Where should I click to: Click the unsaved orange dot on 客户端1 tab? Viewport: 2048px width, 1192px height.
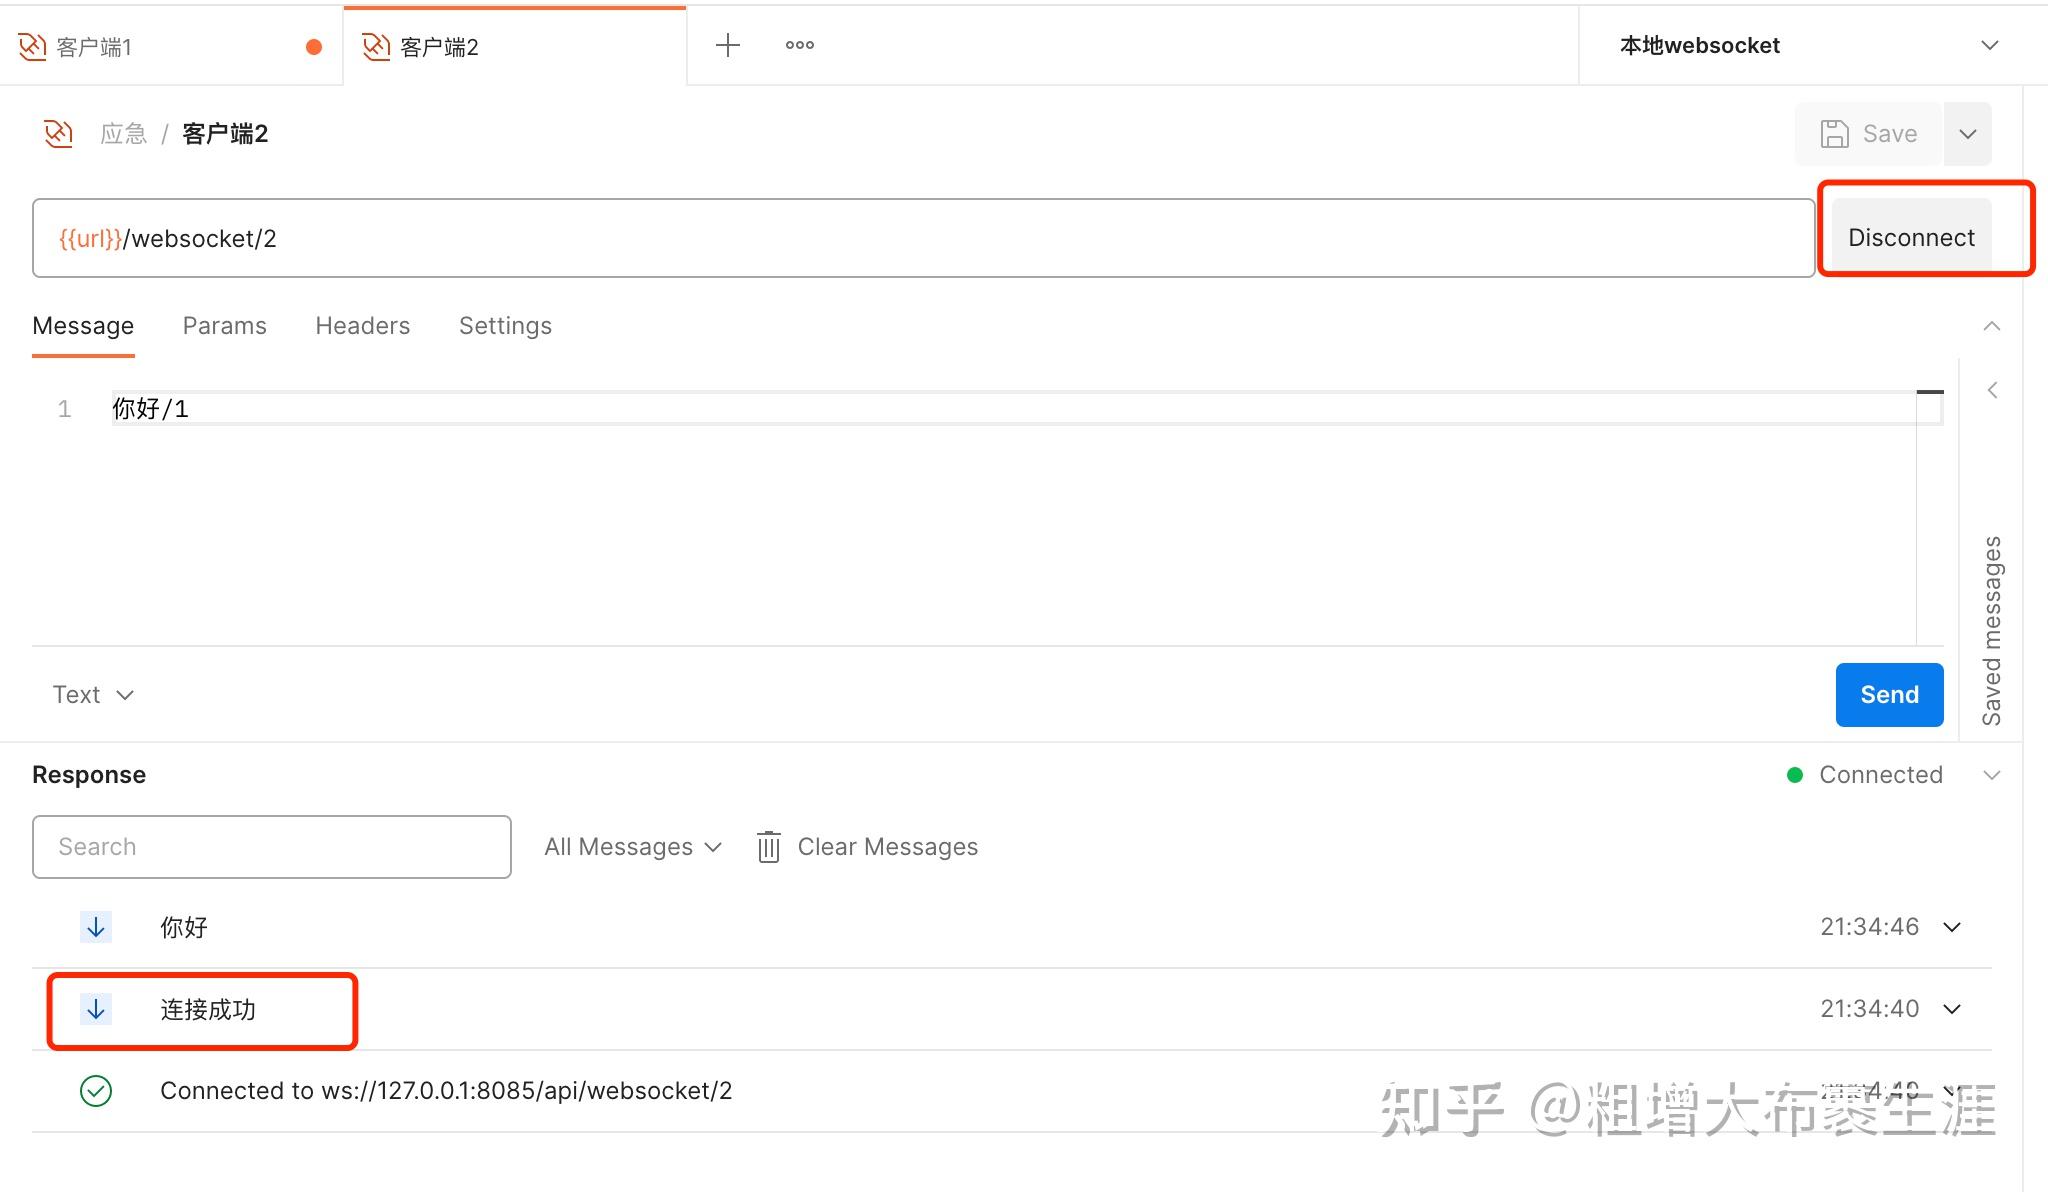(x=314, y=47)
